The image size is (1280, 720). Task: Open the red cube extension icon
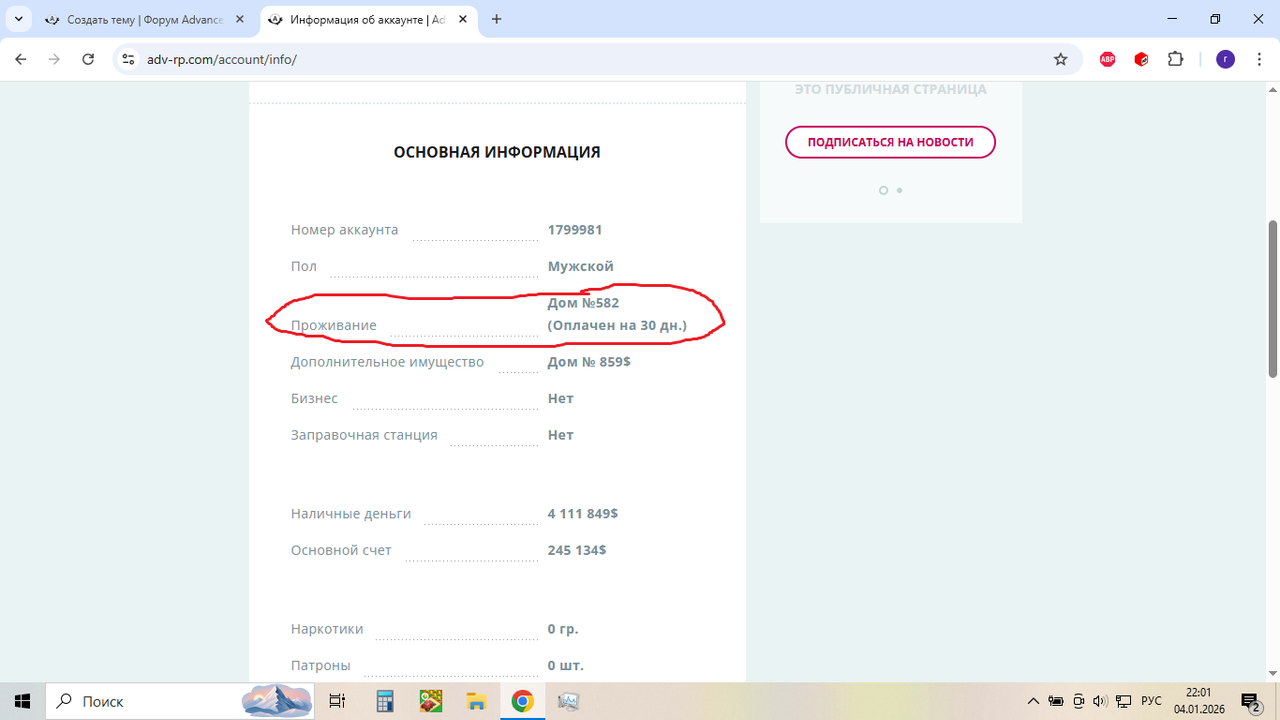pos(1141,60)
